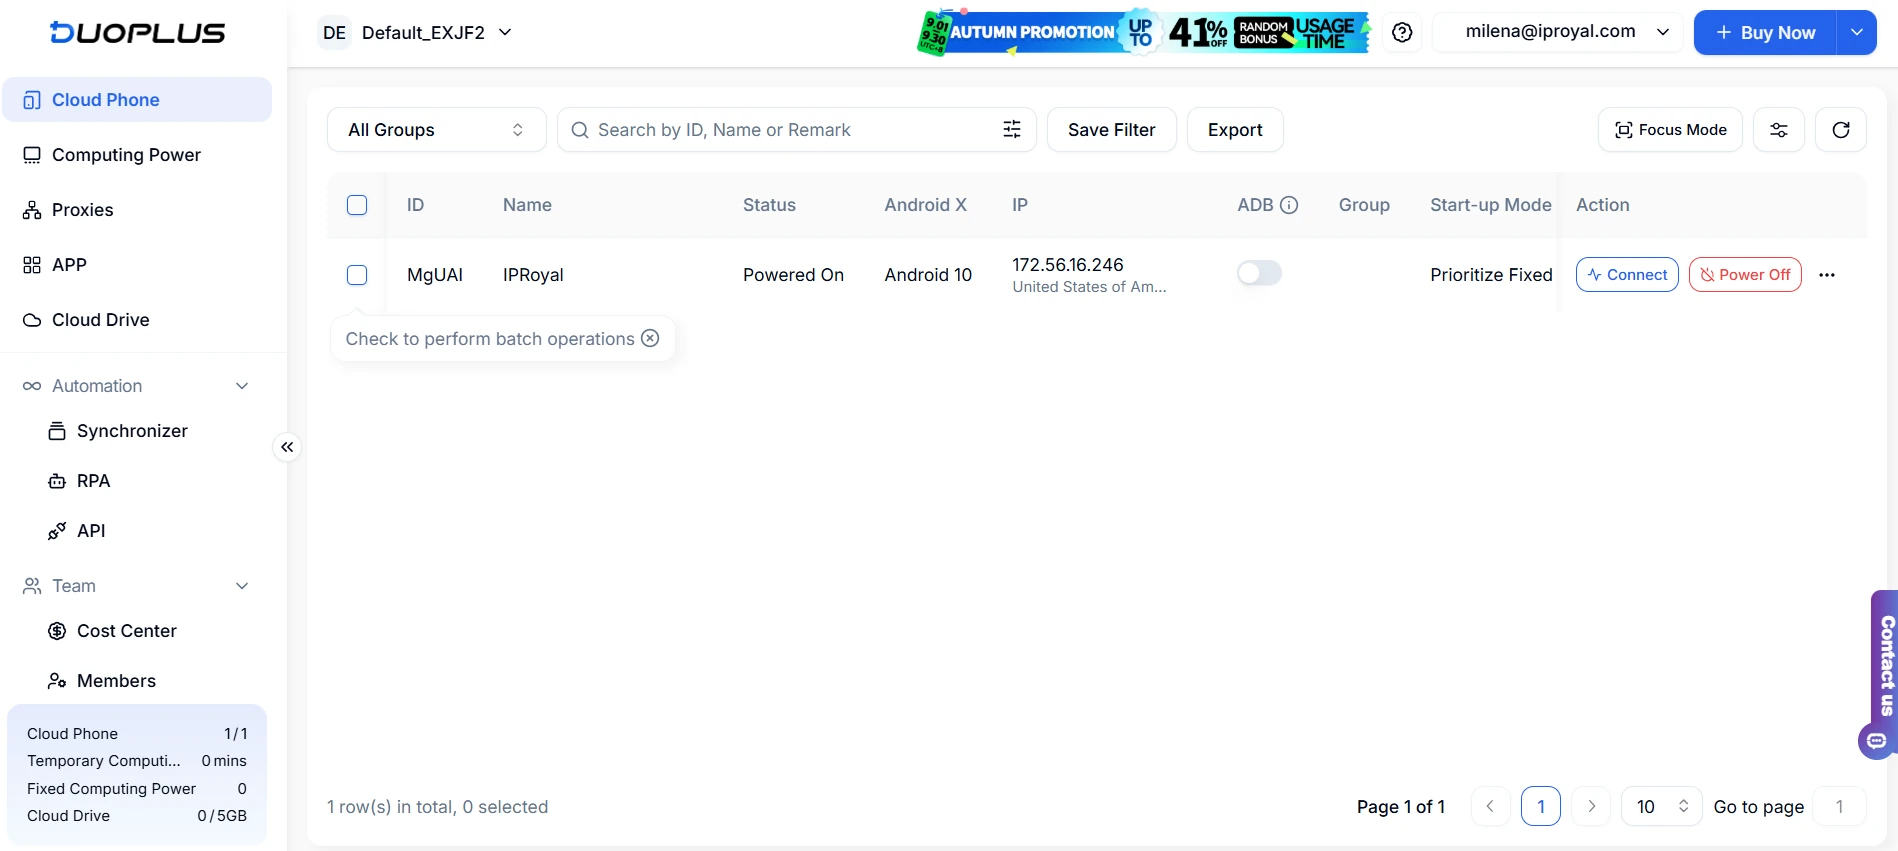This screenshot has height=851, width=1898.
Task: Collapse sidebar with double-chevron icon
Action: pos(287,447)
